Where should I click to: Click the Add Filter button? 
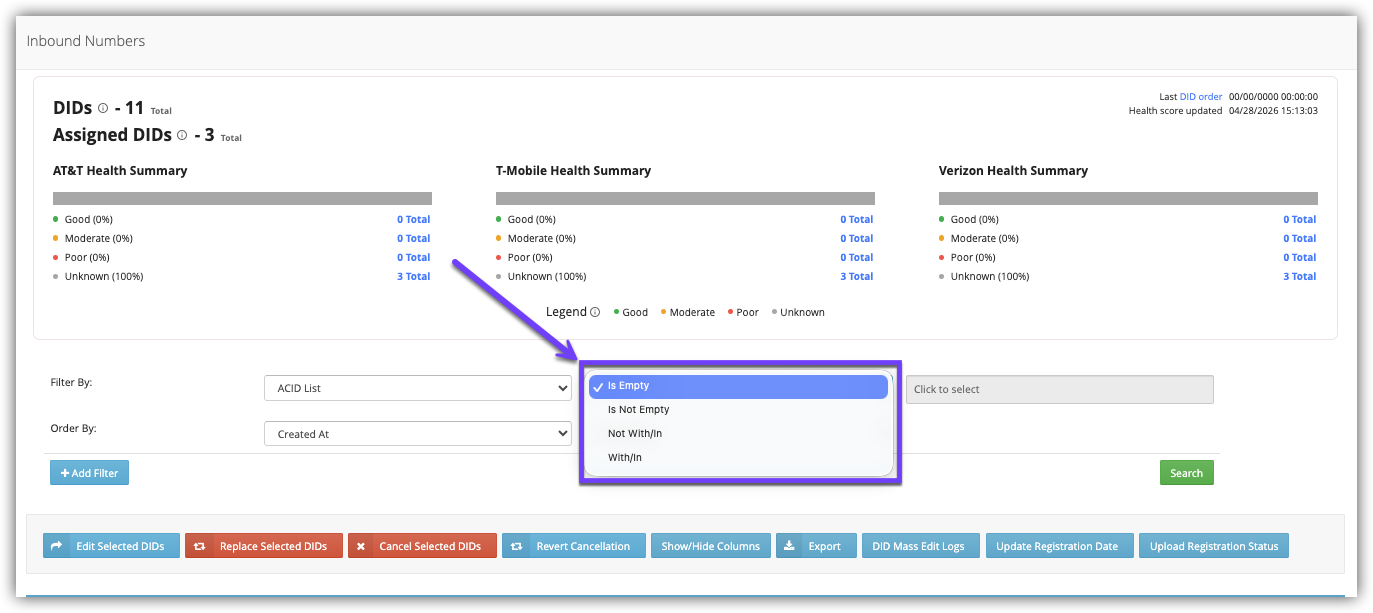coord(89,473)
